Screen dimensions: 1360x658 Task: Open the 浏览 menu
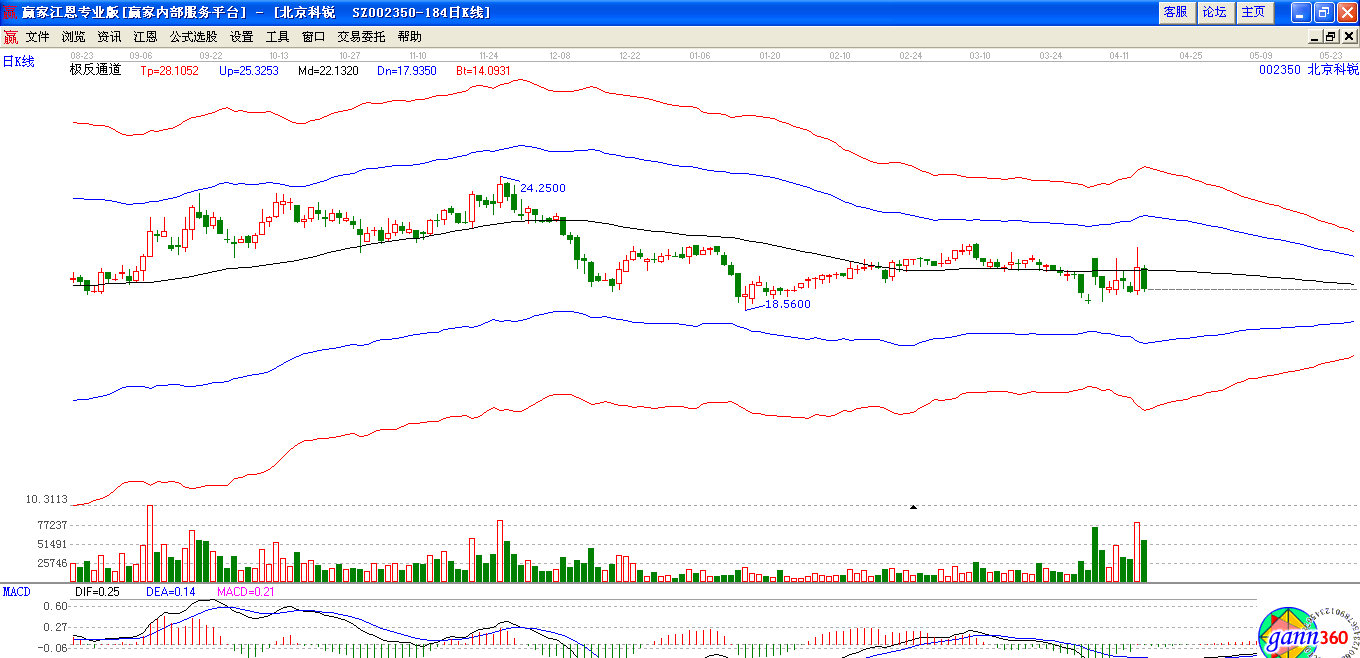(x=74, y=37)
